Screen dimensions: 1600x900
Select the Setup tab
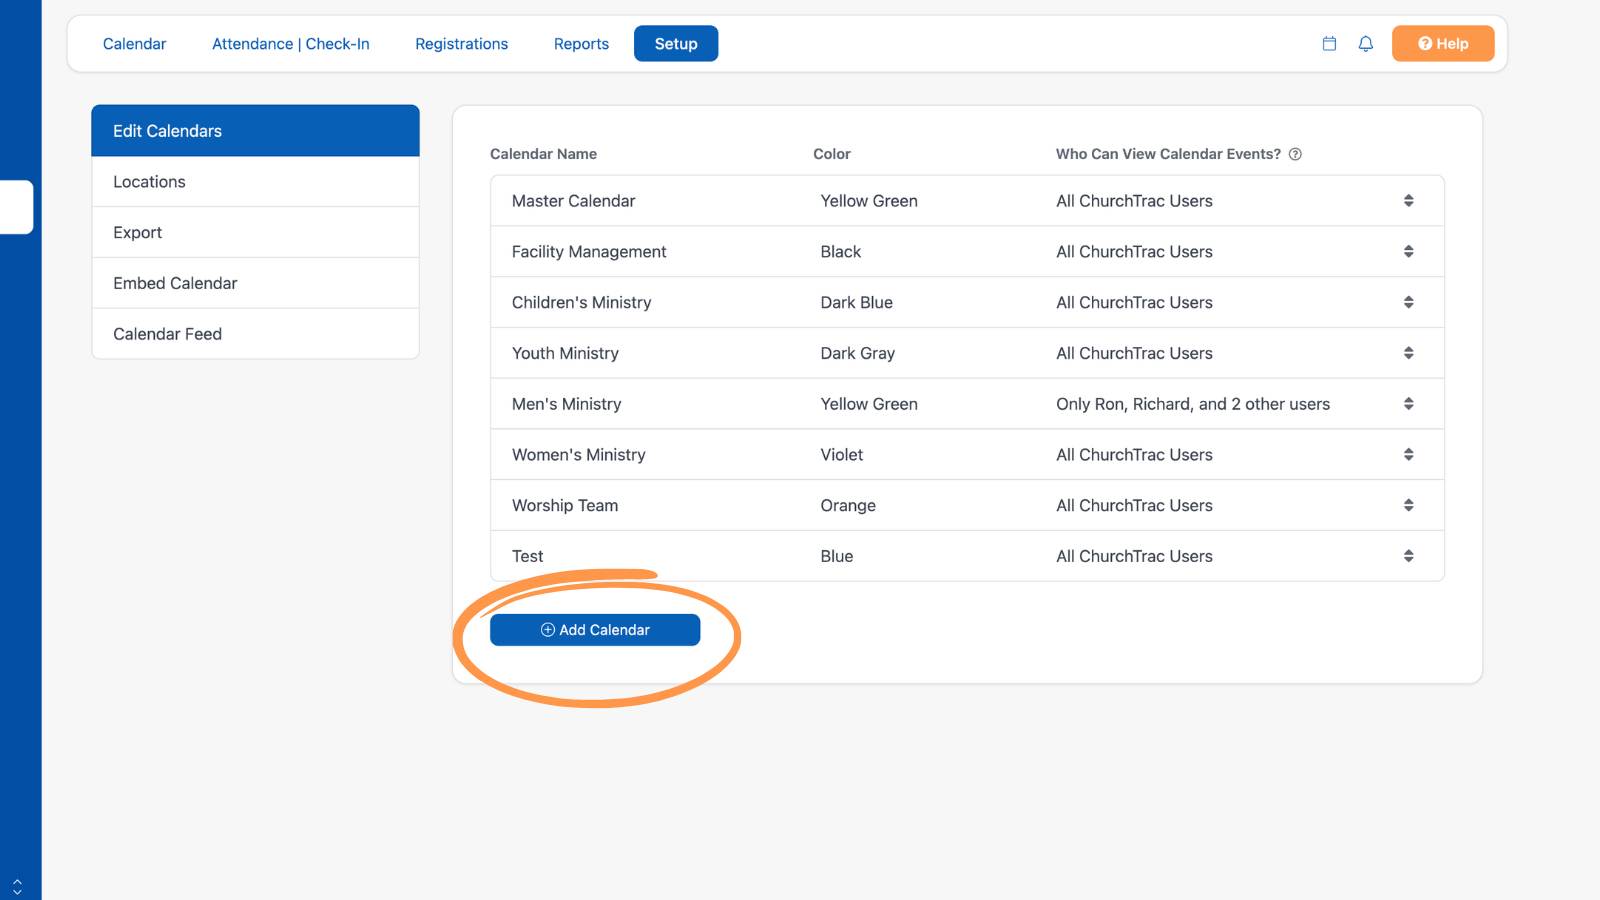676,44
